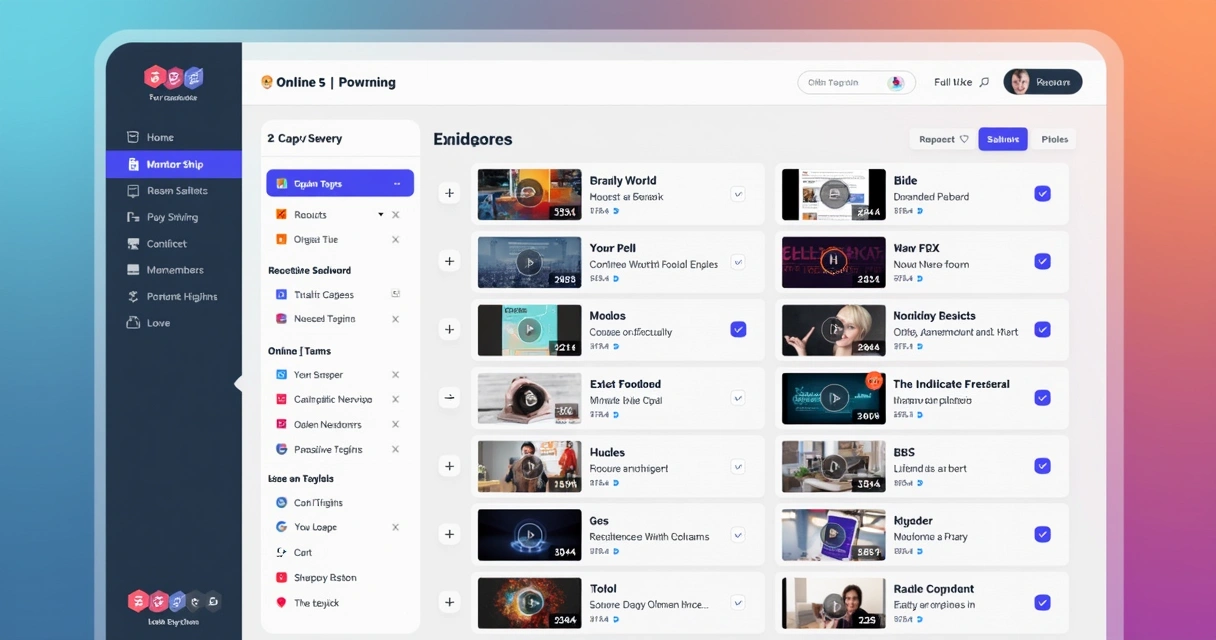The width and height of the screenshot is (1216, 640).
Task: Click the blue Saltrave button
Action: coord(1004,139)
